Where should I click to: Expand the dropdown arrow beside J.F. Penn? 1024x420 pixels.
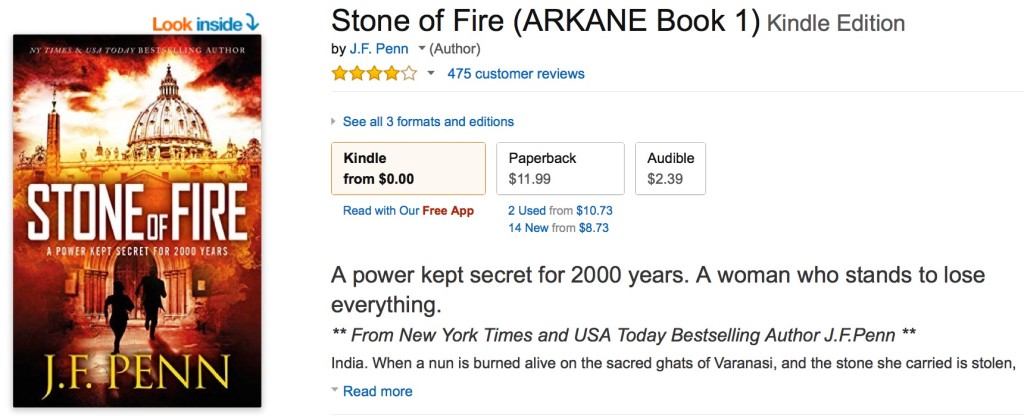[x=422, y=48]
